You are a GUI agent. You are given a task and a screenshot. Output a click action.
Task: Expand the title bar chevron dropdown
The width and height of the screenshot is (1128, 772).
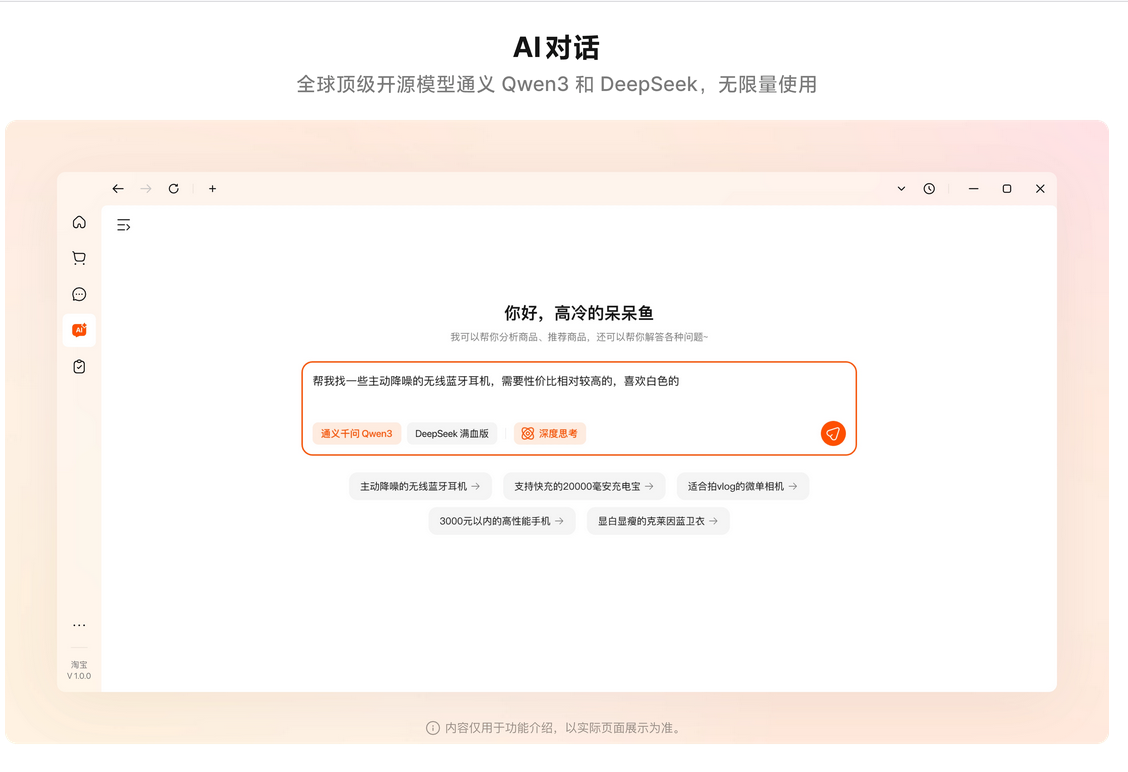coord(901,189)
